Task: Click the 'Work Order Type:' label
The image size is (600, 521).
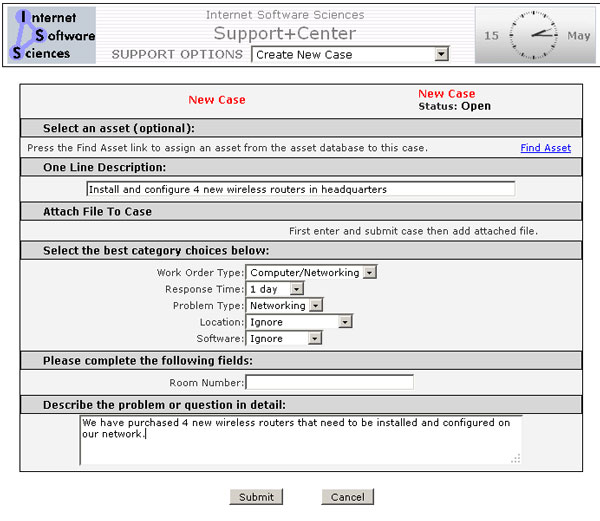Action: [200, 272]
